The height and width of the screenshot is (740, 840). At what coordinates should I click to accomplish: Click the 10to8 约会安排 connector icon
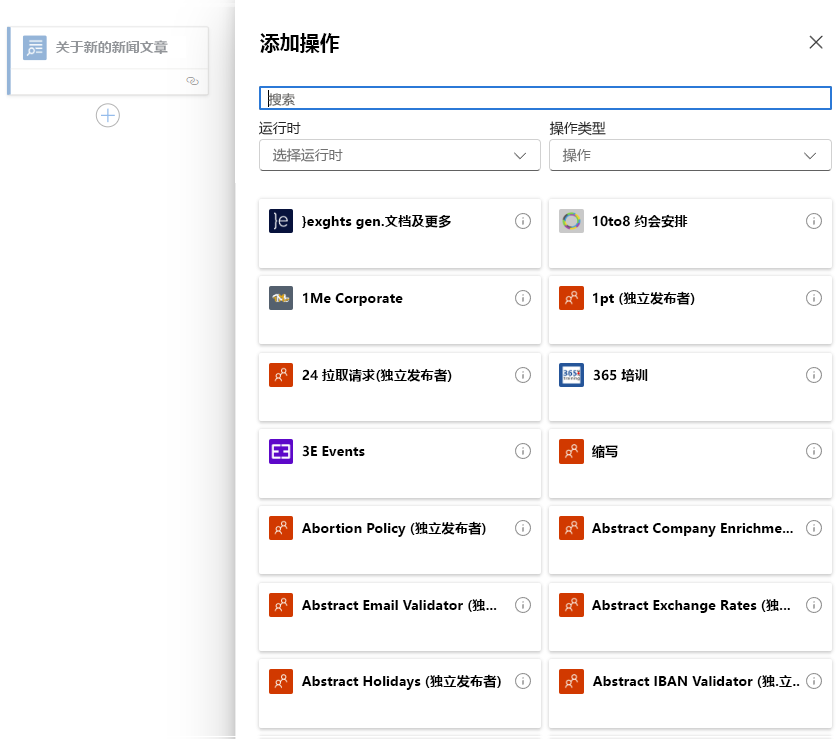coord(571,221)
